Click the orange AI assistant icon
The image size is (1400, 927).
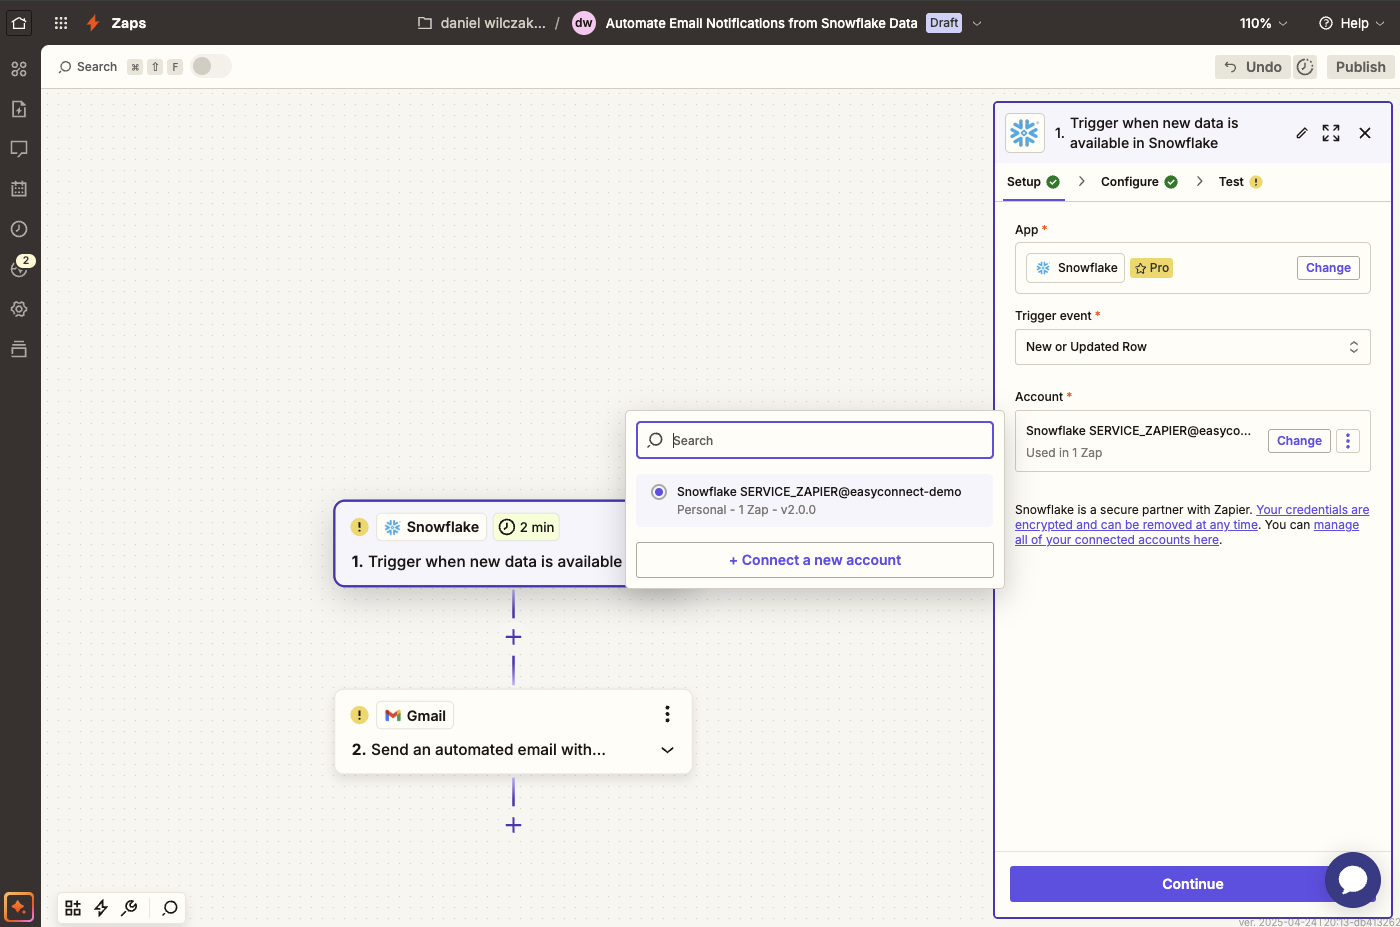tap(19, 907)
